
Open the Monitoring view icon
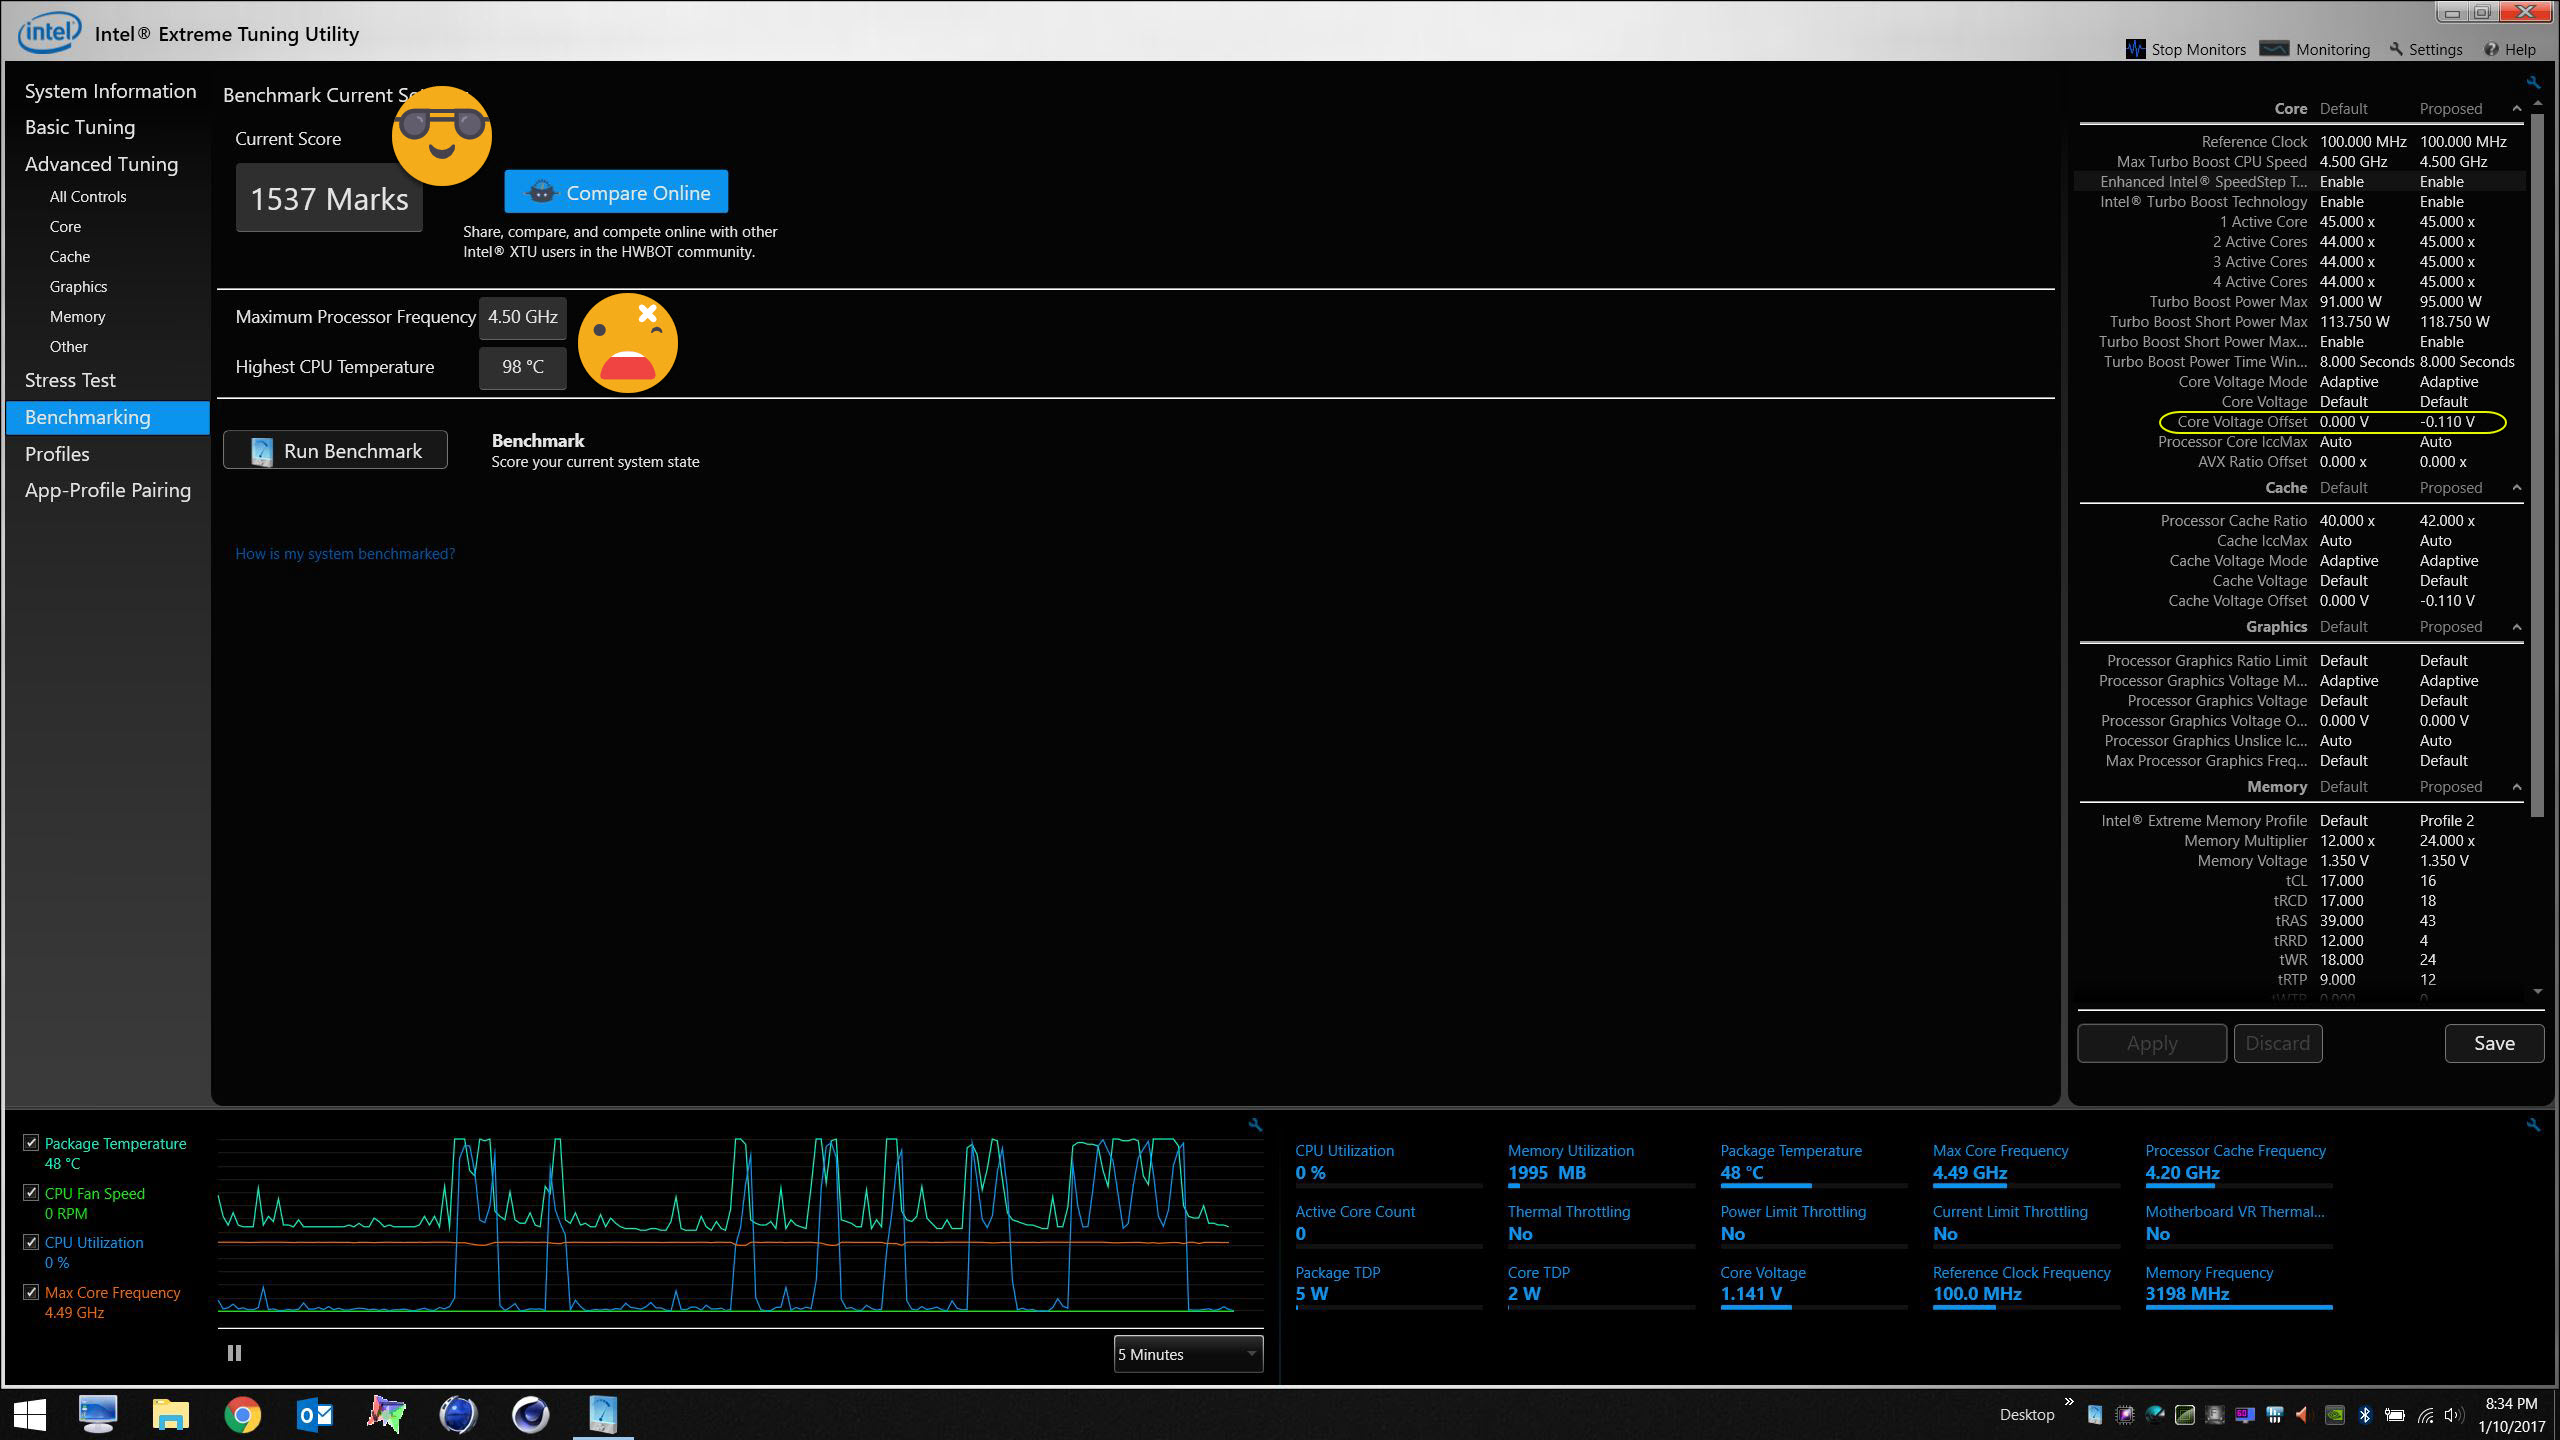click(2273, 49)
